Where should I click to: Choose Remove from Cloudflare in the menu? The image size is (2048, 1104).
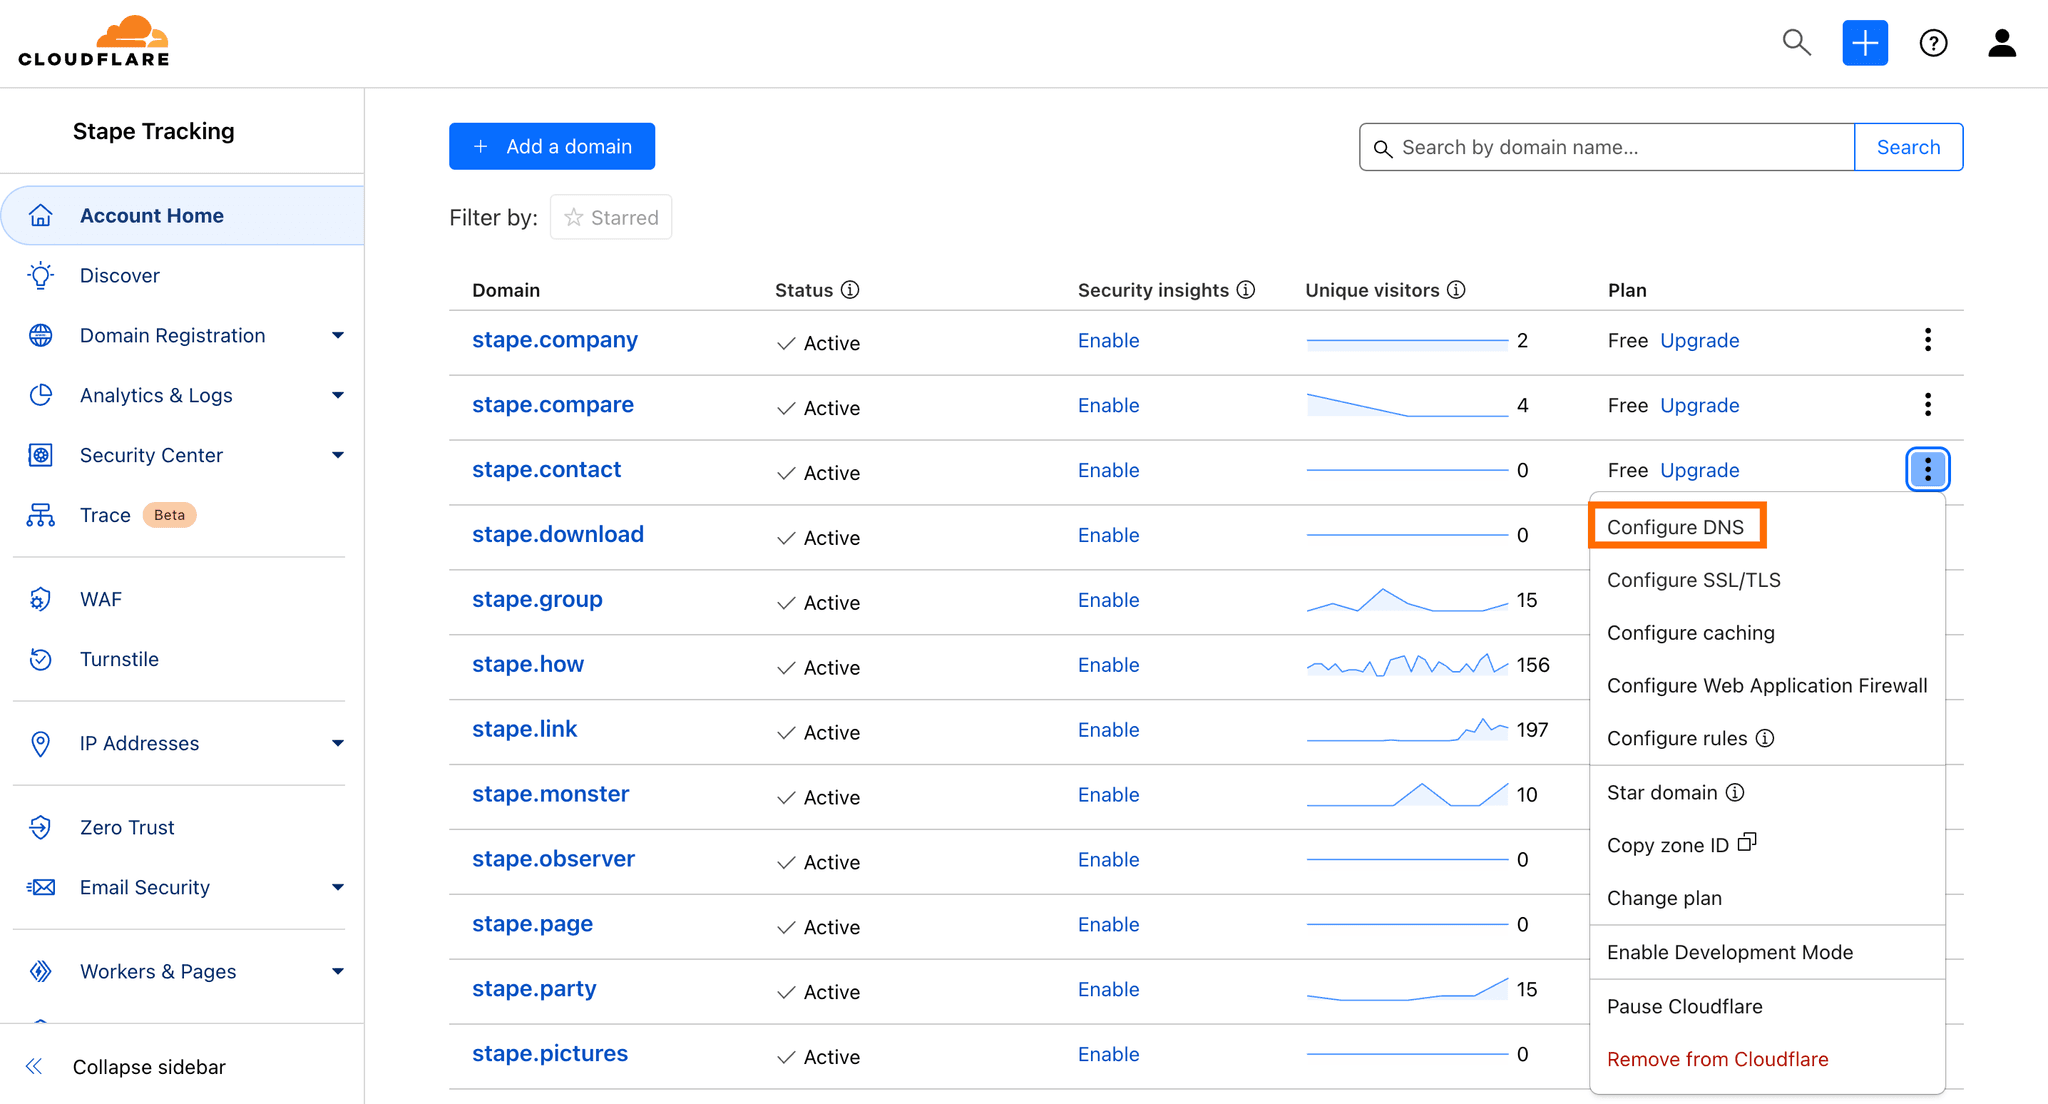1718,1058
